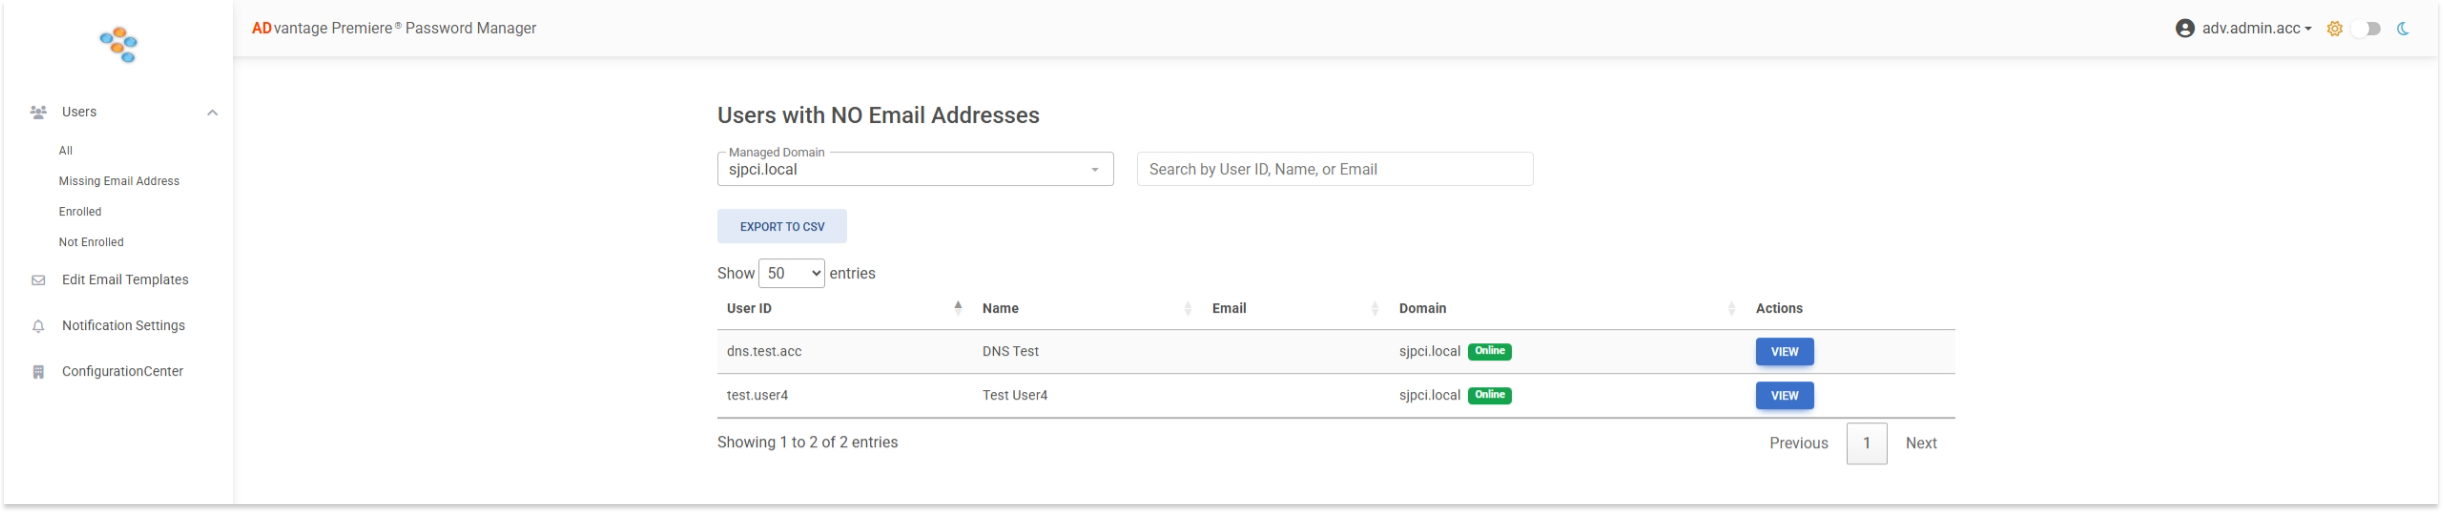Click Online badge in test.user4 row
2443x513 pixels.
(x=1489, y=395)
